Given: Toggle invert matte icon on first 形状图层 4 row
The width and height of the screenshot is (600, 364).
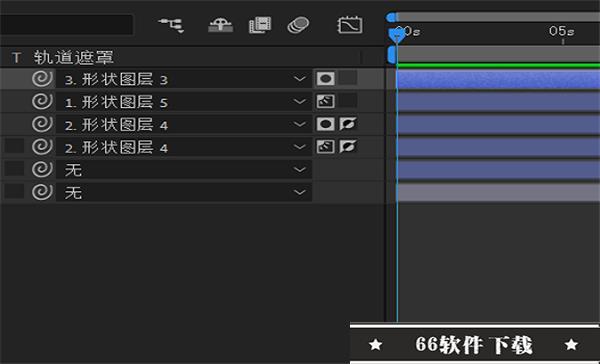Looking at the screenshot, I should [x=348, y=124].
